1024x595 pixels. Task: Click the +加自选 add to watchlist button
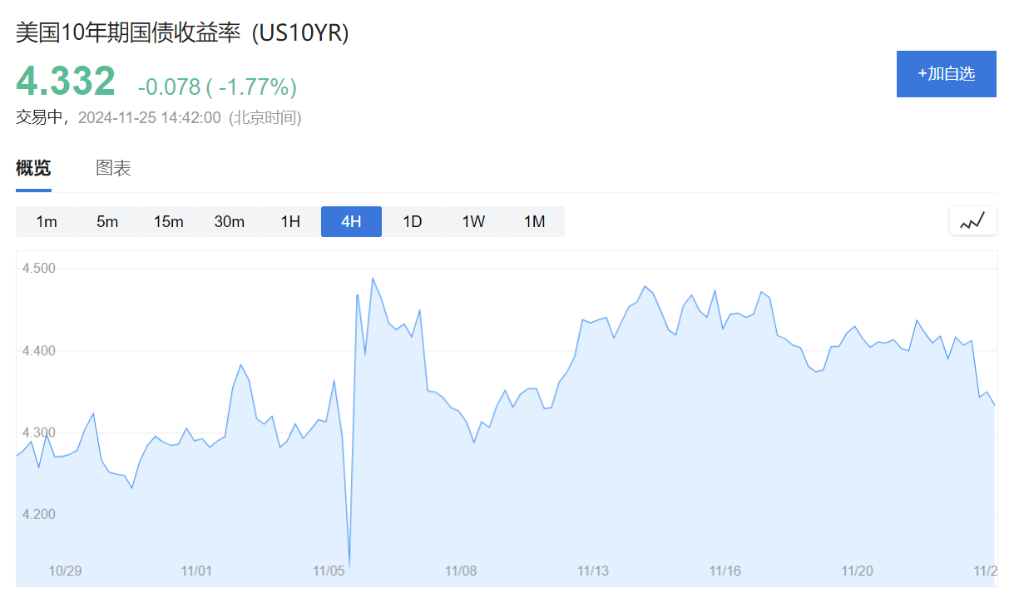point(946,74)
